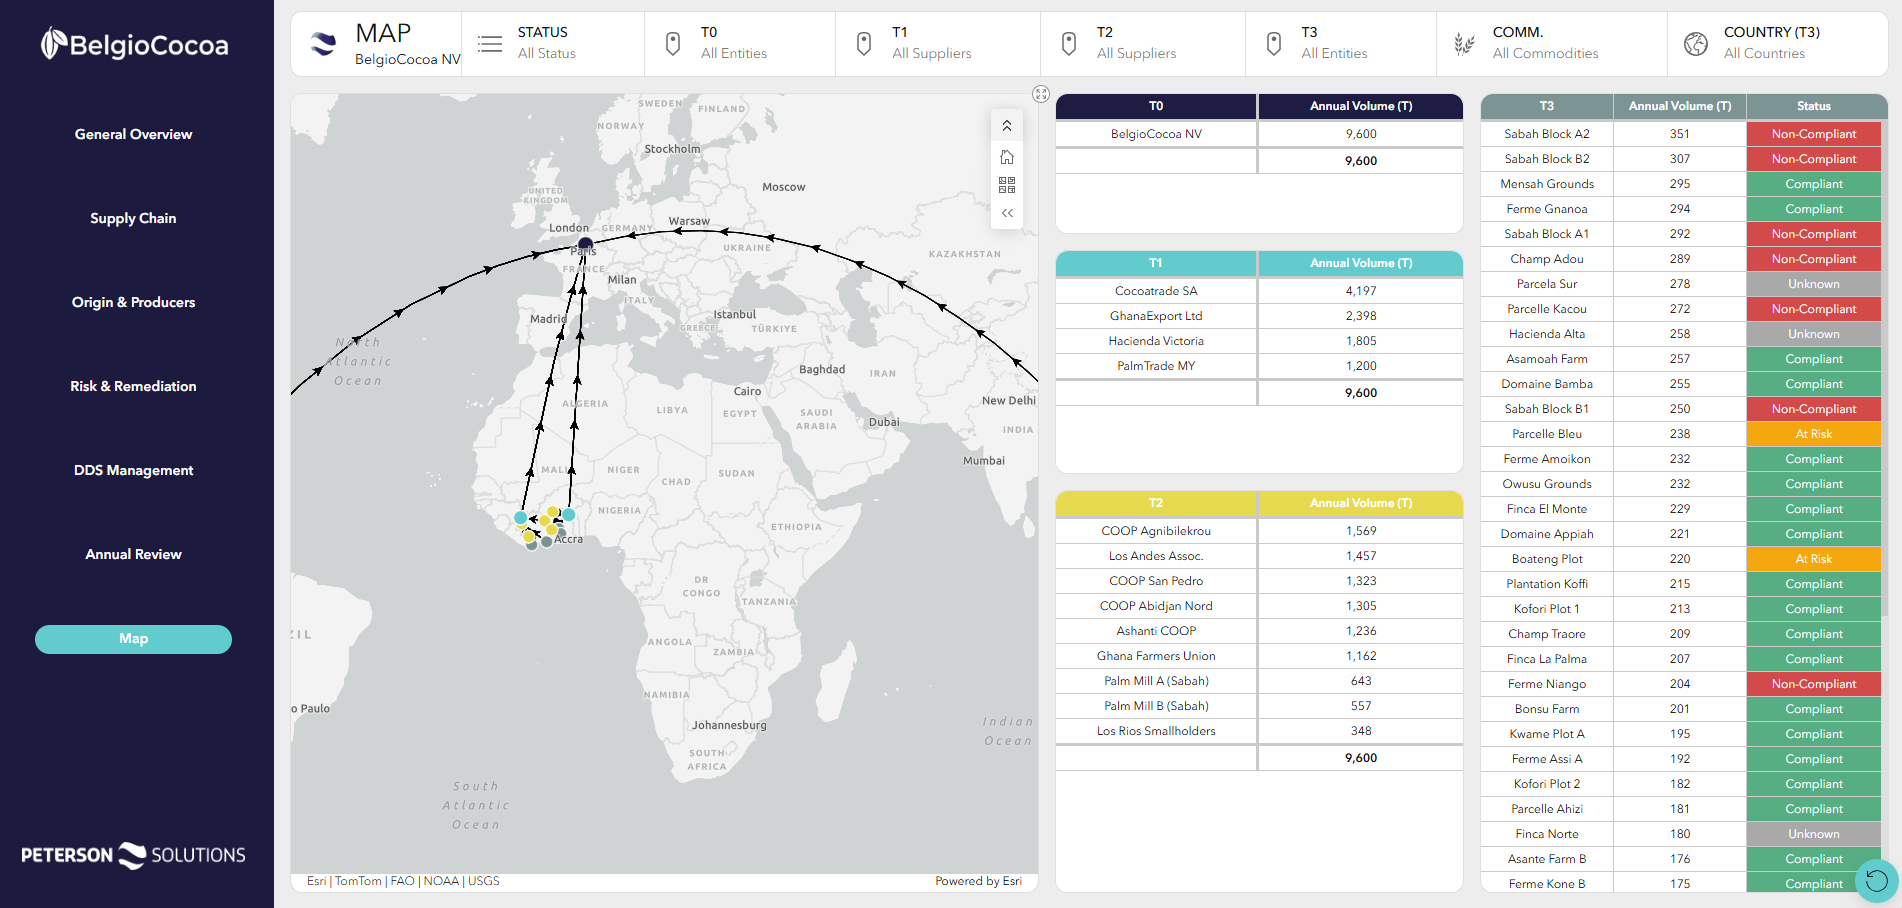Open the T2 All Suppliers filter

[x=1143, y=44]
